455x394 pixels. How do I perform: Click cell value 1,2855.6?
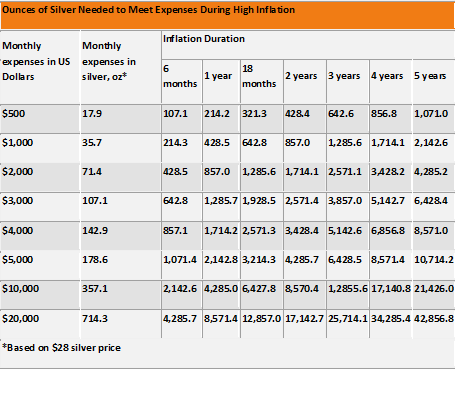(x=348, y=289)
